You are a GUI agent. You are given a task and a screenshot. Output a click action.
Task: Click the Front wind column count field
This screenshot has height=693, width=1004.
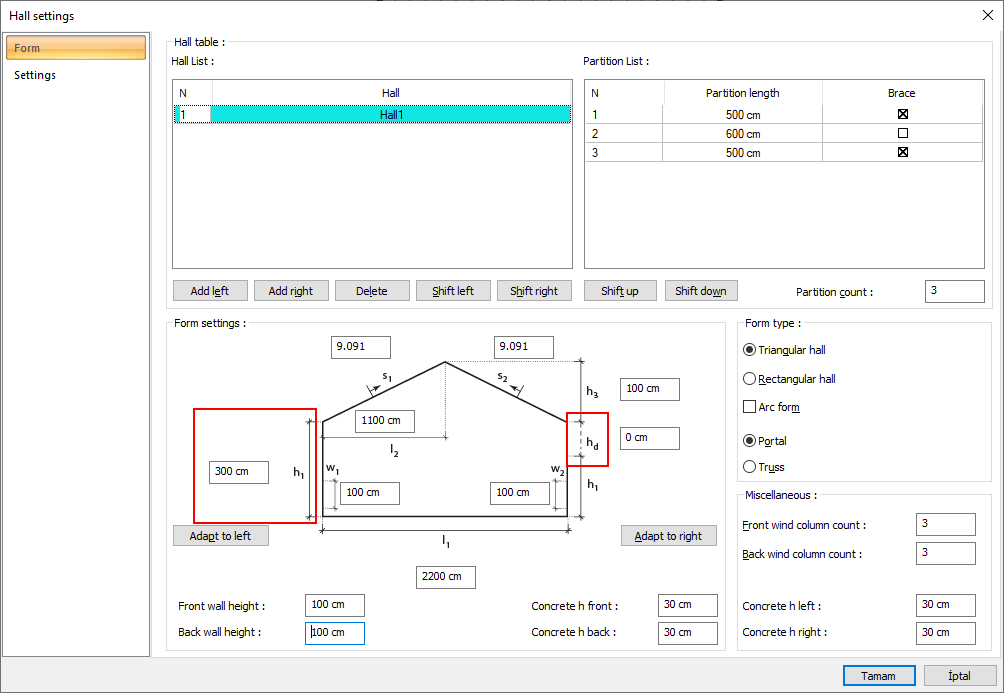[x=945, y=525]
